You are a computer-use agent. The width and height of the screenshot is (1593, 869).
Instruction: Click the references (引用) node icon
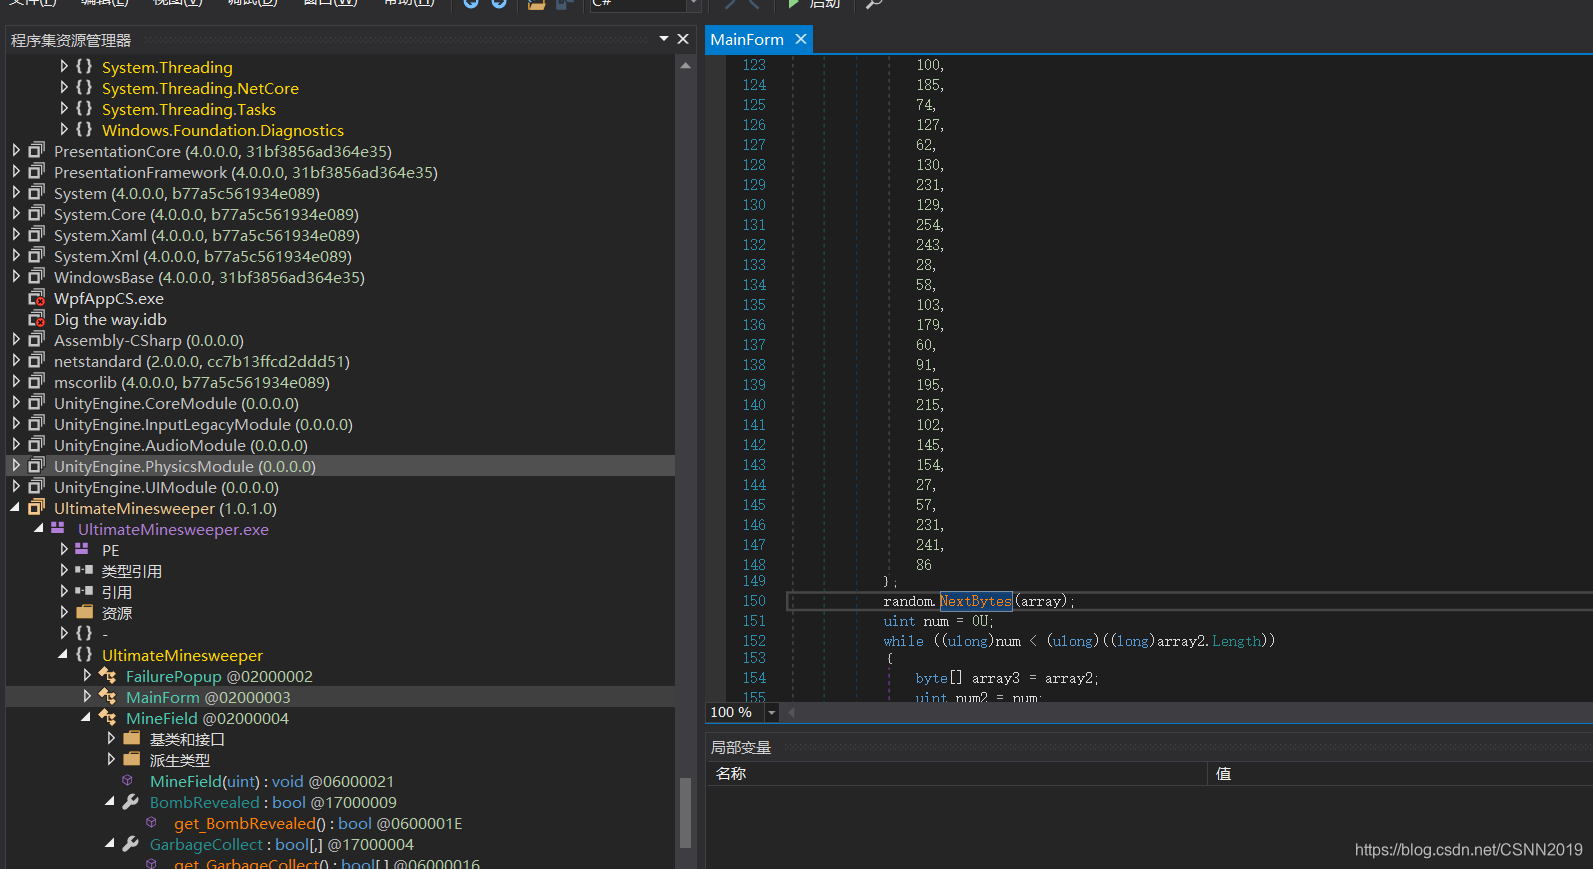point(84,591)
